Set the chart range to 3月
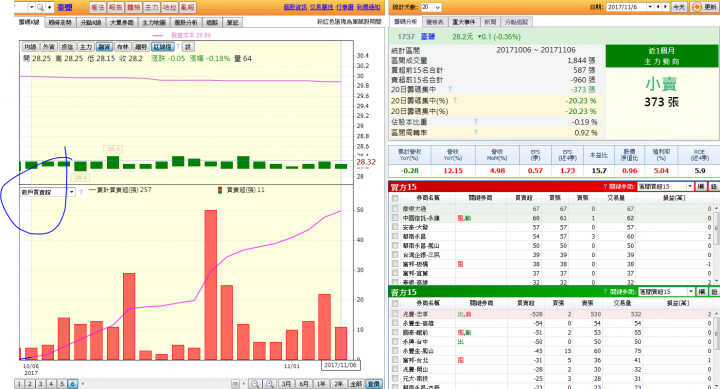720x389 pixels. tap(286, 384)
